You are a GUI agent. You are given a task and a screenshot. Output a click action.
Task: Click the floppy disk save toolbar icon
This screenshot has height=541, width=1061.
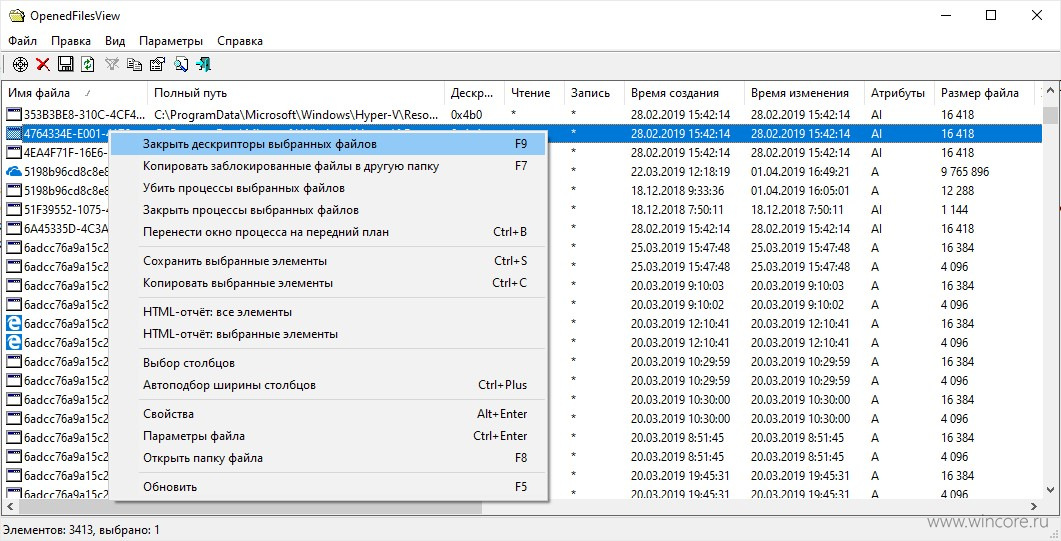66,64
